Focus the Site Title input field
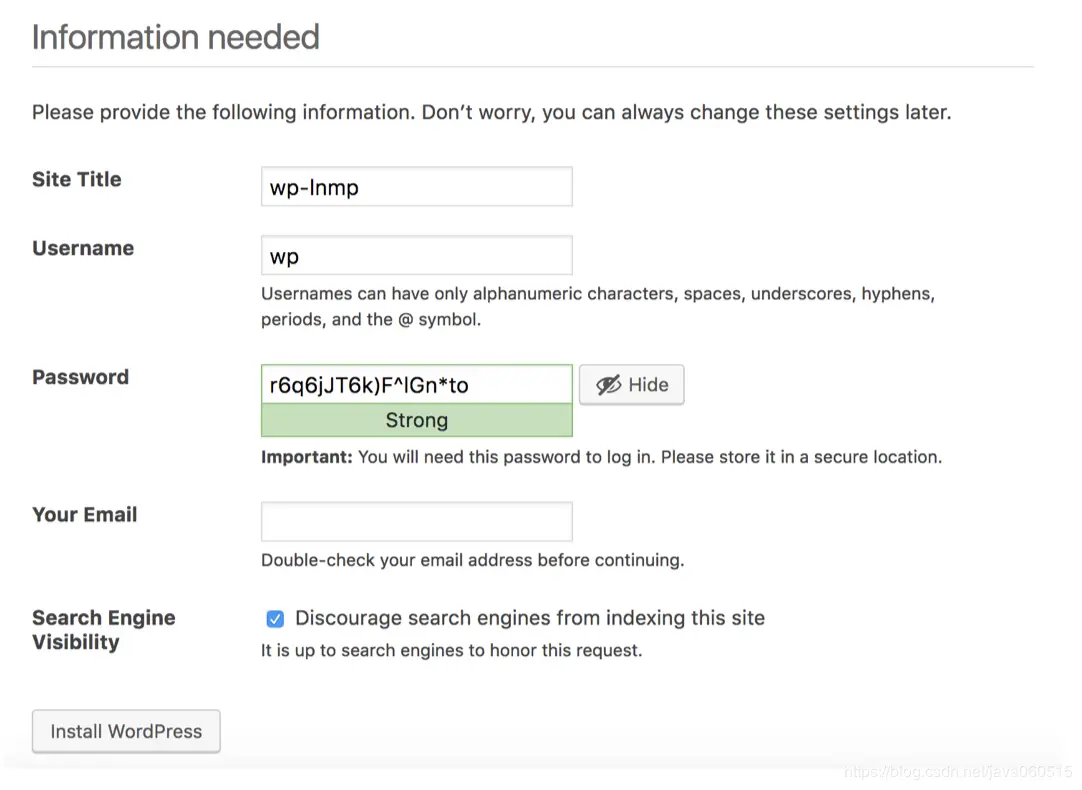 point(416,187)
